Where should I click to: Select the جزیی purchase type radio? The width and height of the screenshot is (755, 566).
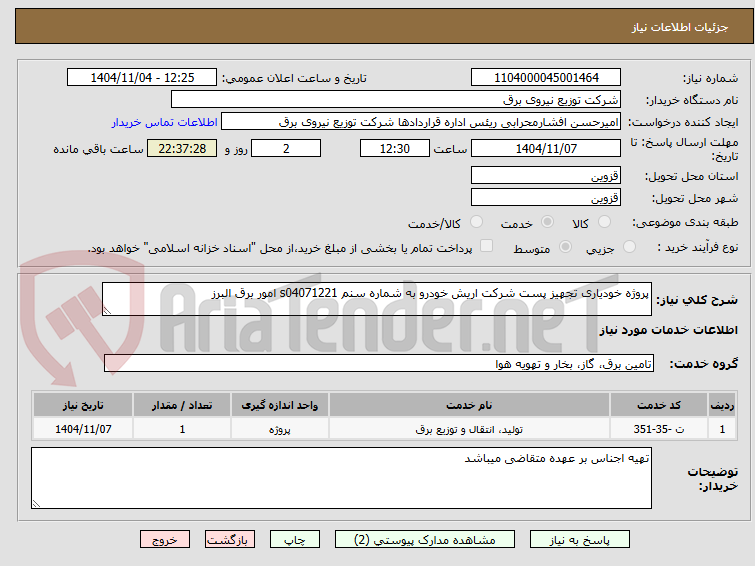point(629,247)
